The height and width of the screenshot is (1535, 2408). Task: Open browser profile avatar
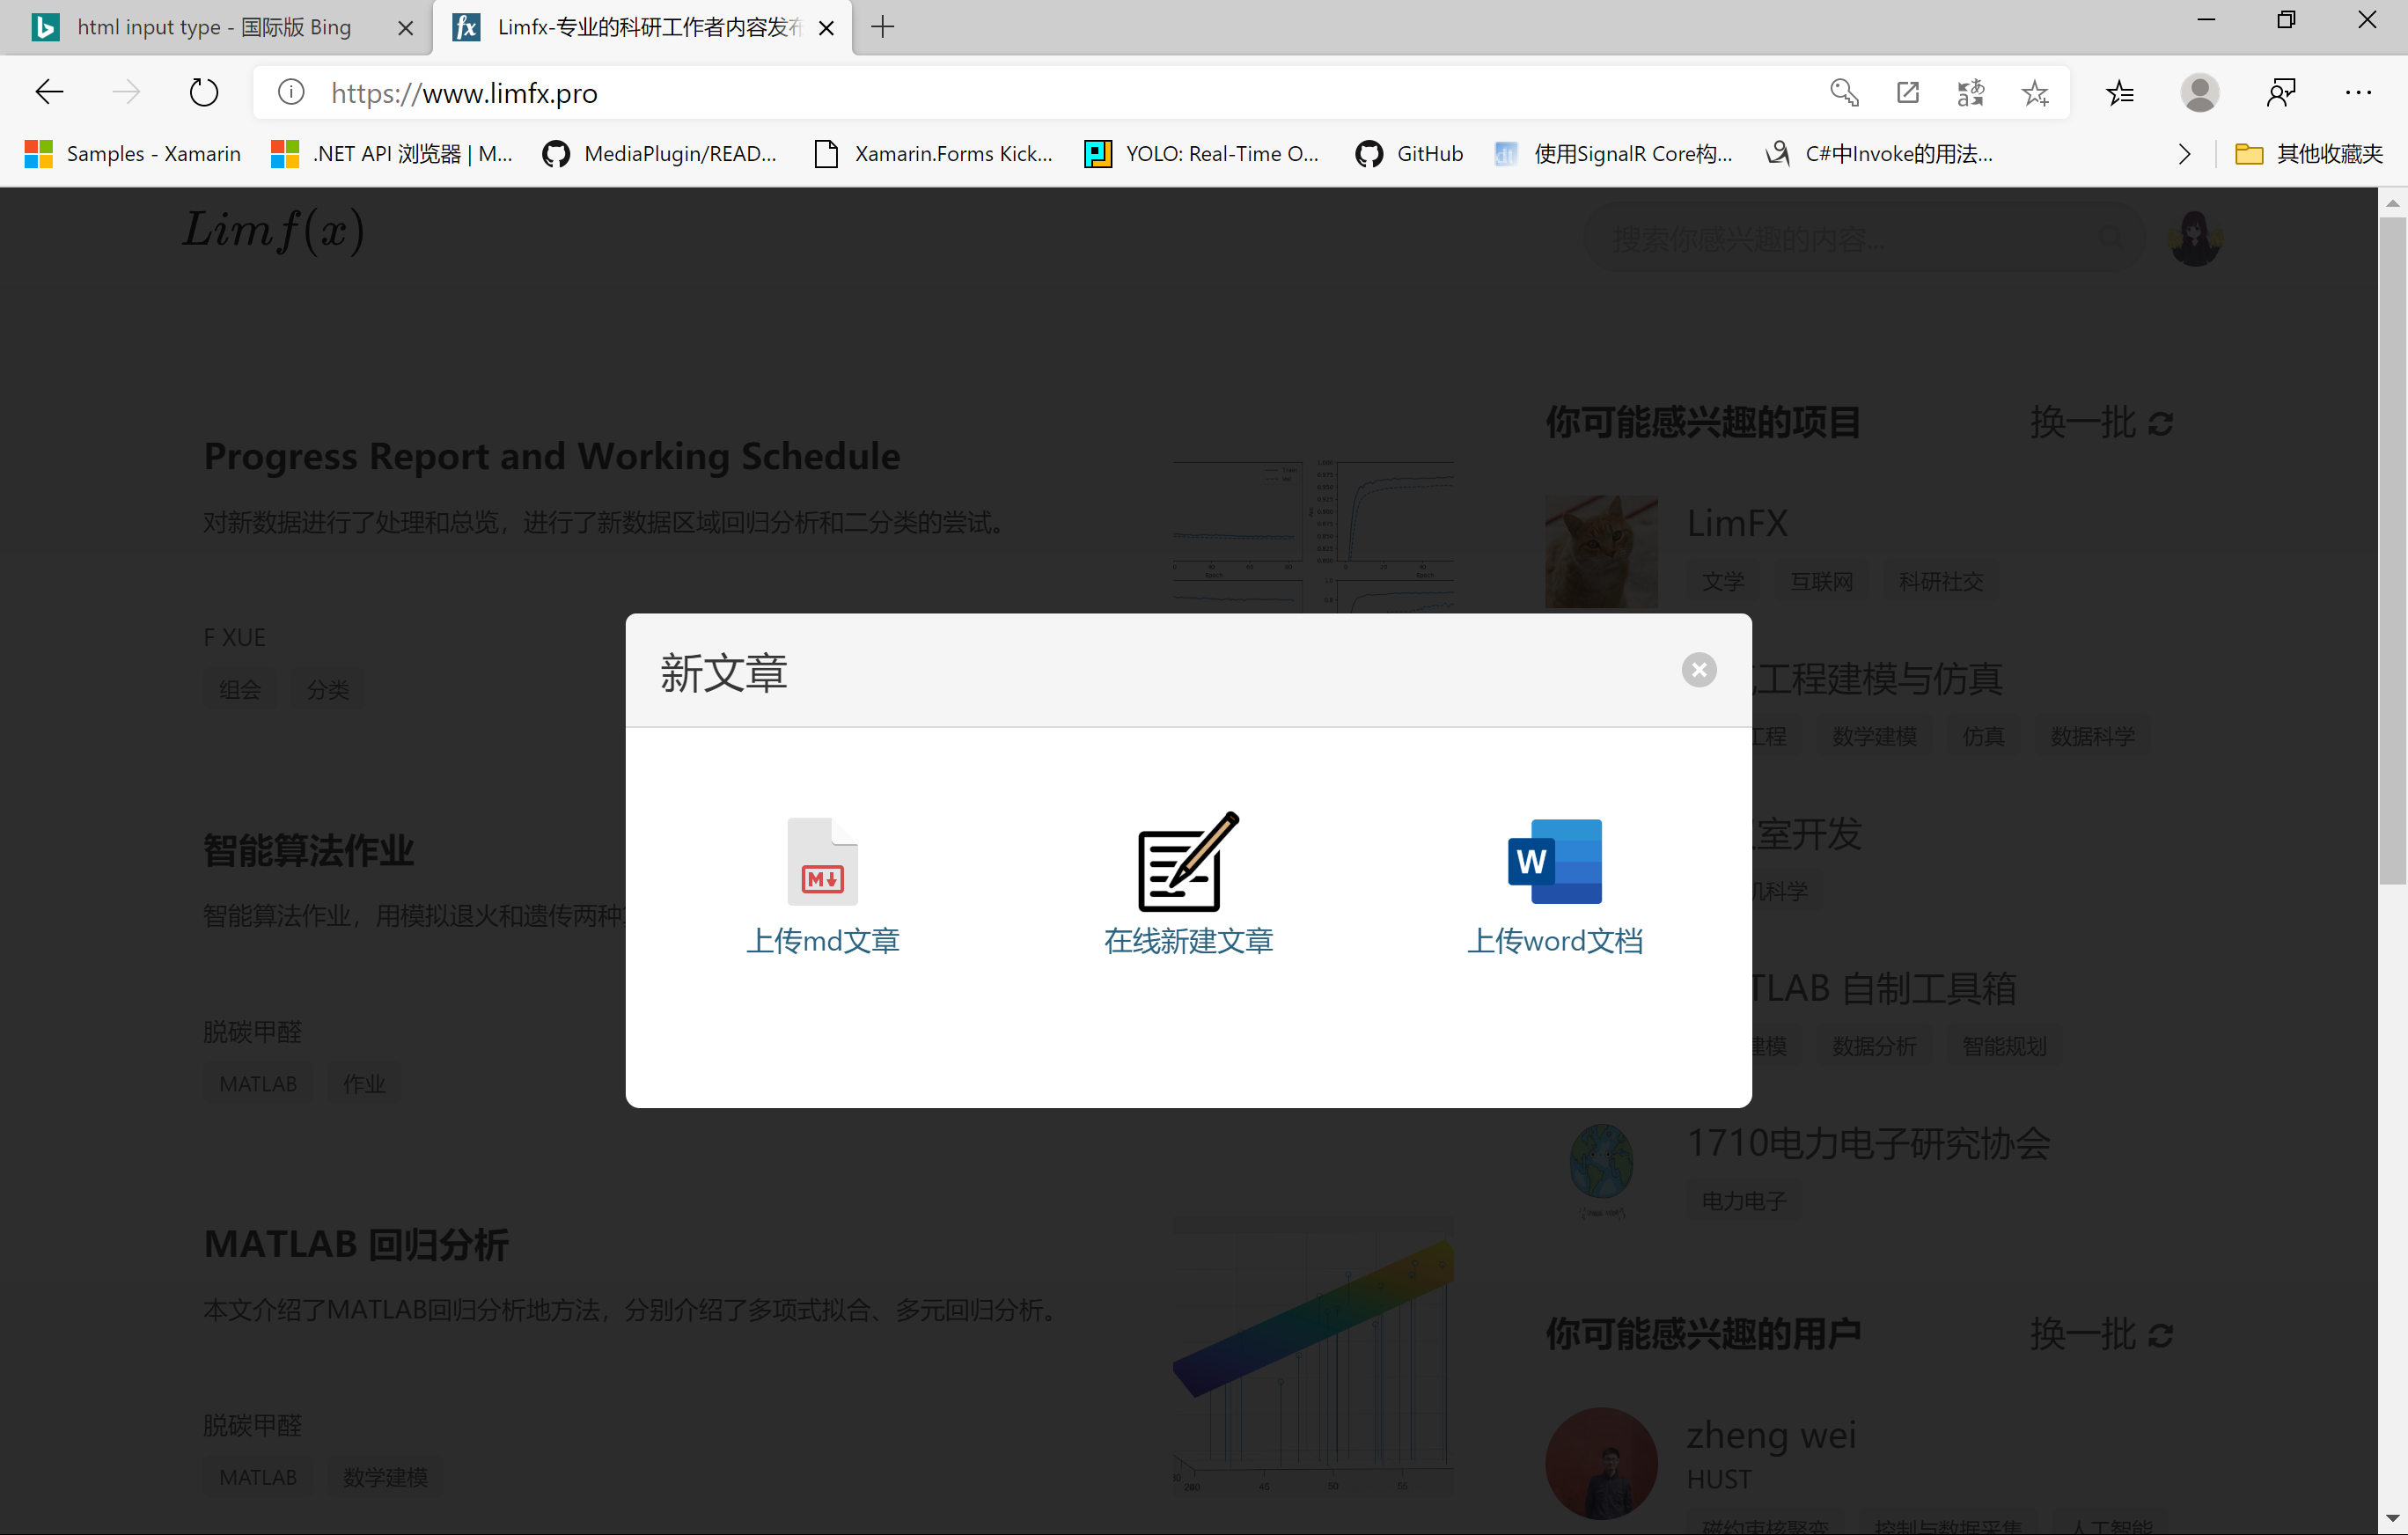[x=2199, y=93]
